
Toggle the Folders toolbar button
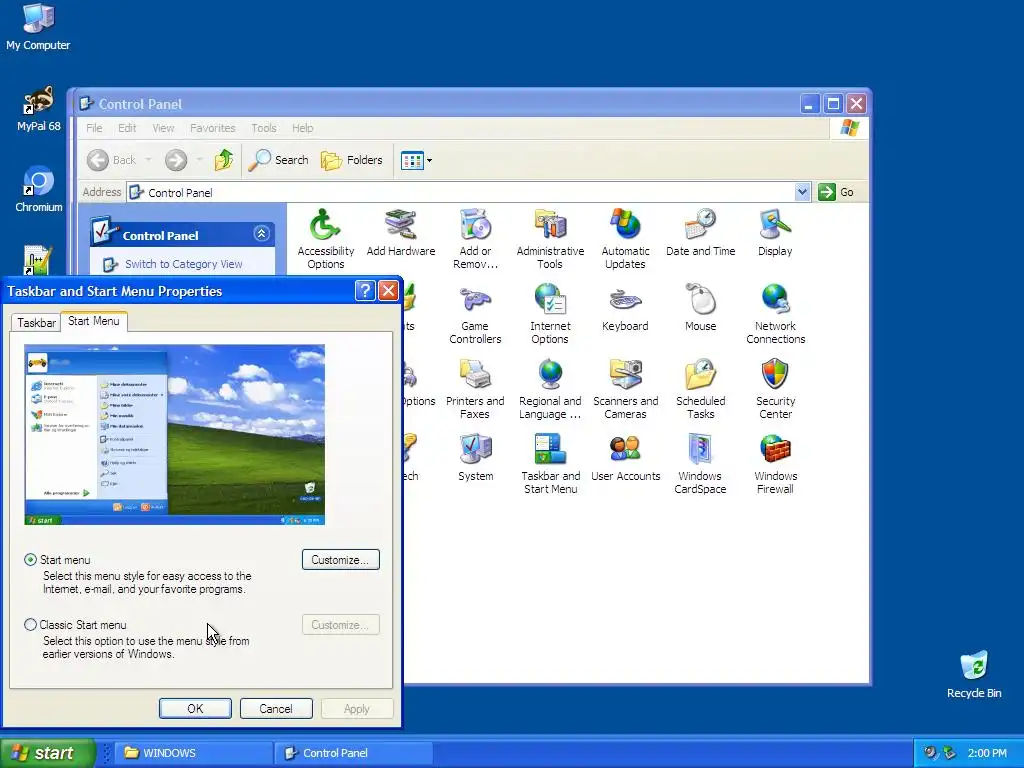click(x=351, y=159)
